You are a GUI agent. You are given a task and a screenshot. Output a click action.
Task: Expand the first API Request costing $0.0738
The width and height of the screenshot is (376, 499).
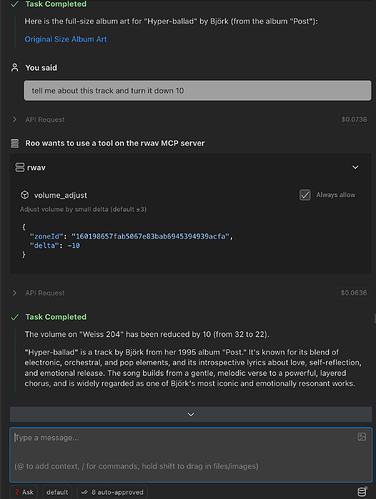tap(14, 119)
